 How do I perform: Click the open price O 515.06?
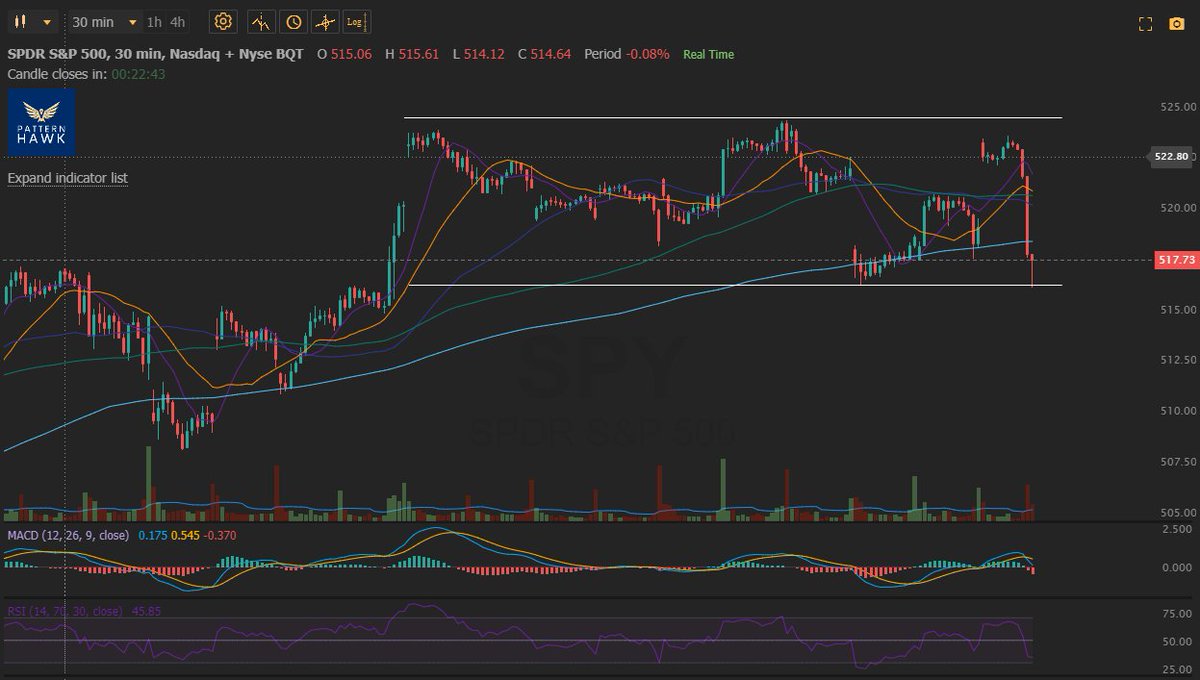344,54
